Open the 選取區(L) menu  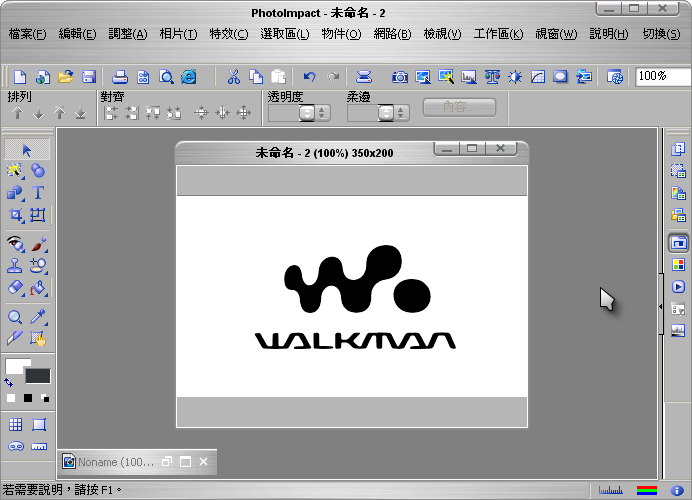(285, 34)
